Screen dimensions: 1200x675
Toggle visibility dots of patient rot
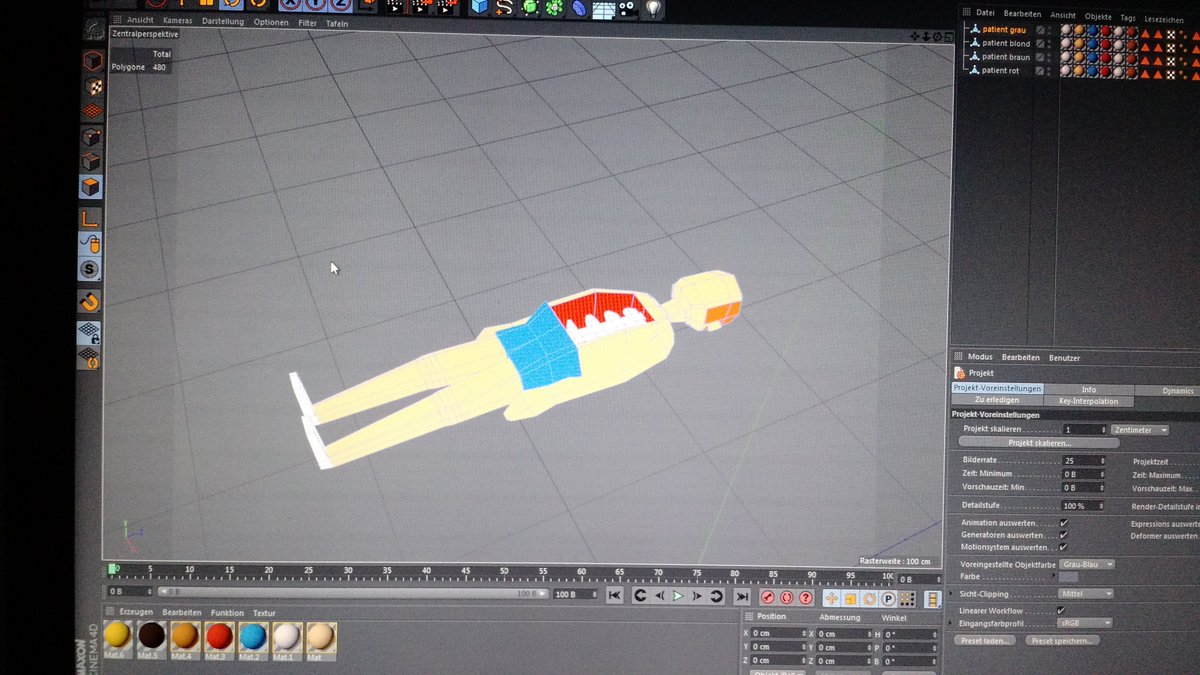tap(1049, 71)
